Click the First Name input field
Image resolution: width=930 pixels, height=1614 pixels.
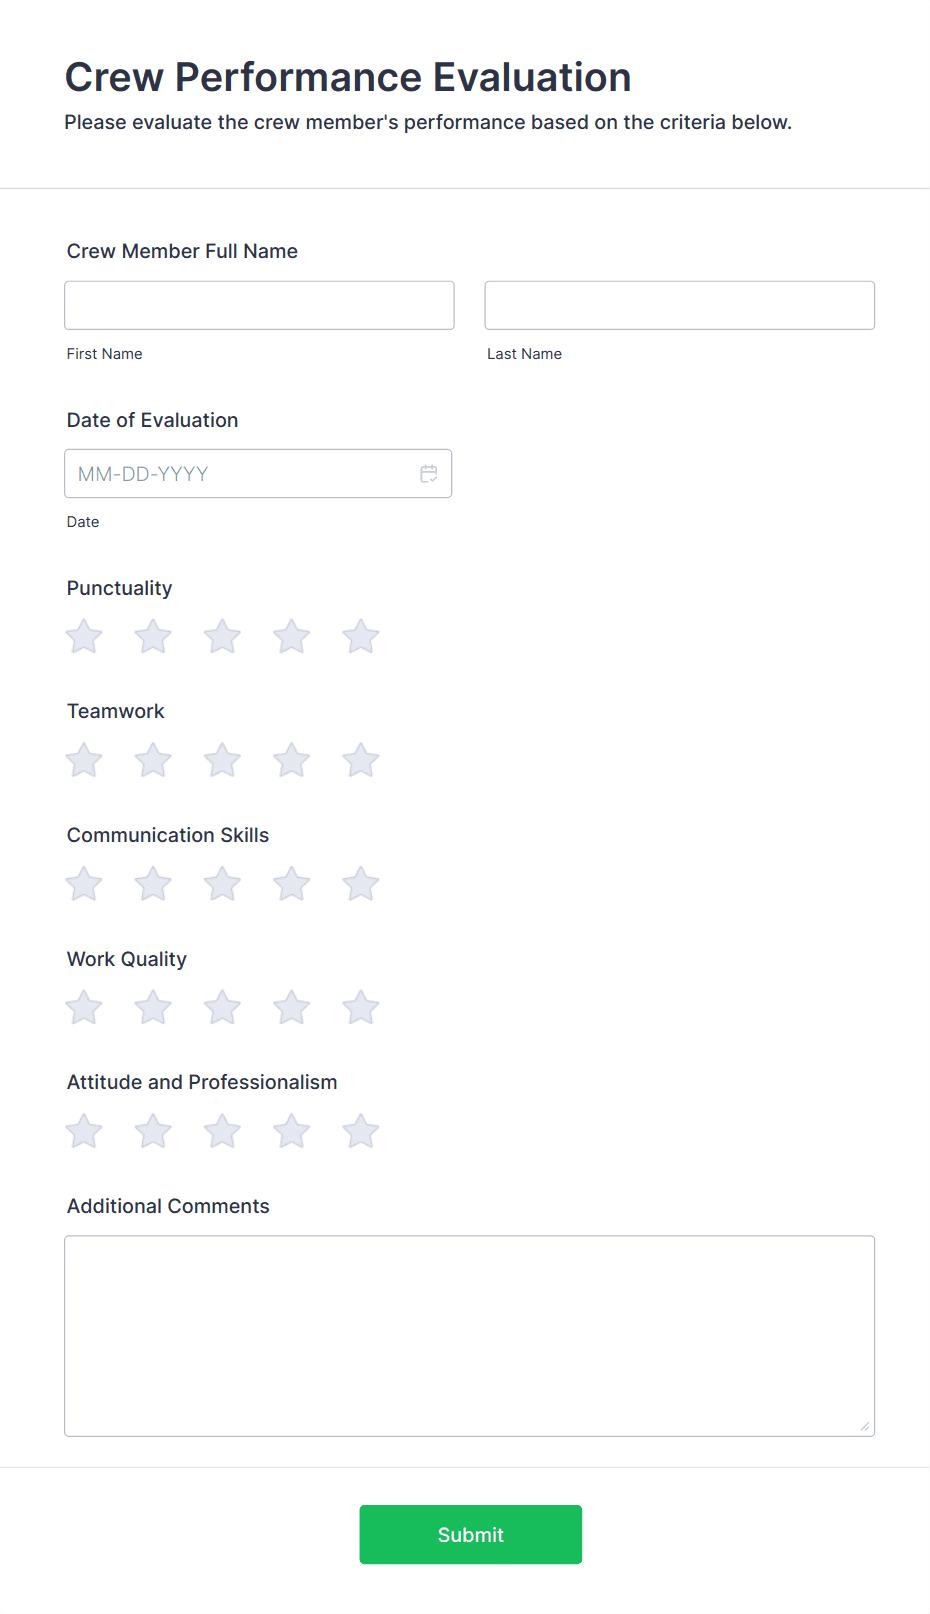click(259, 305)
